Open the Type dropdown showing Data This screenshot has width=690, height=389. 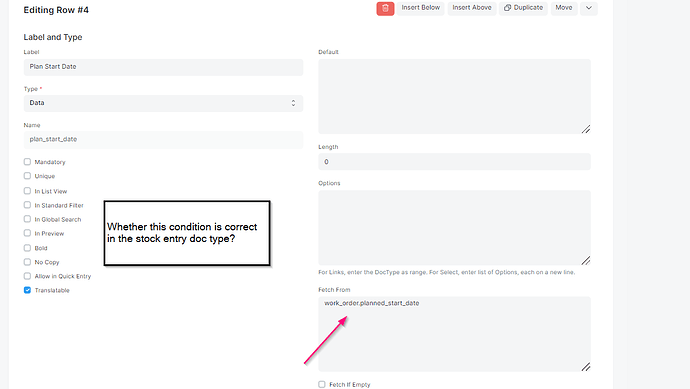163,103
